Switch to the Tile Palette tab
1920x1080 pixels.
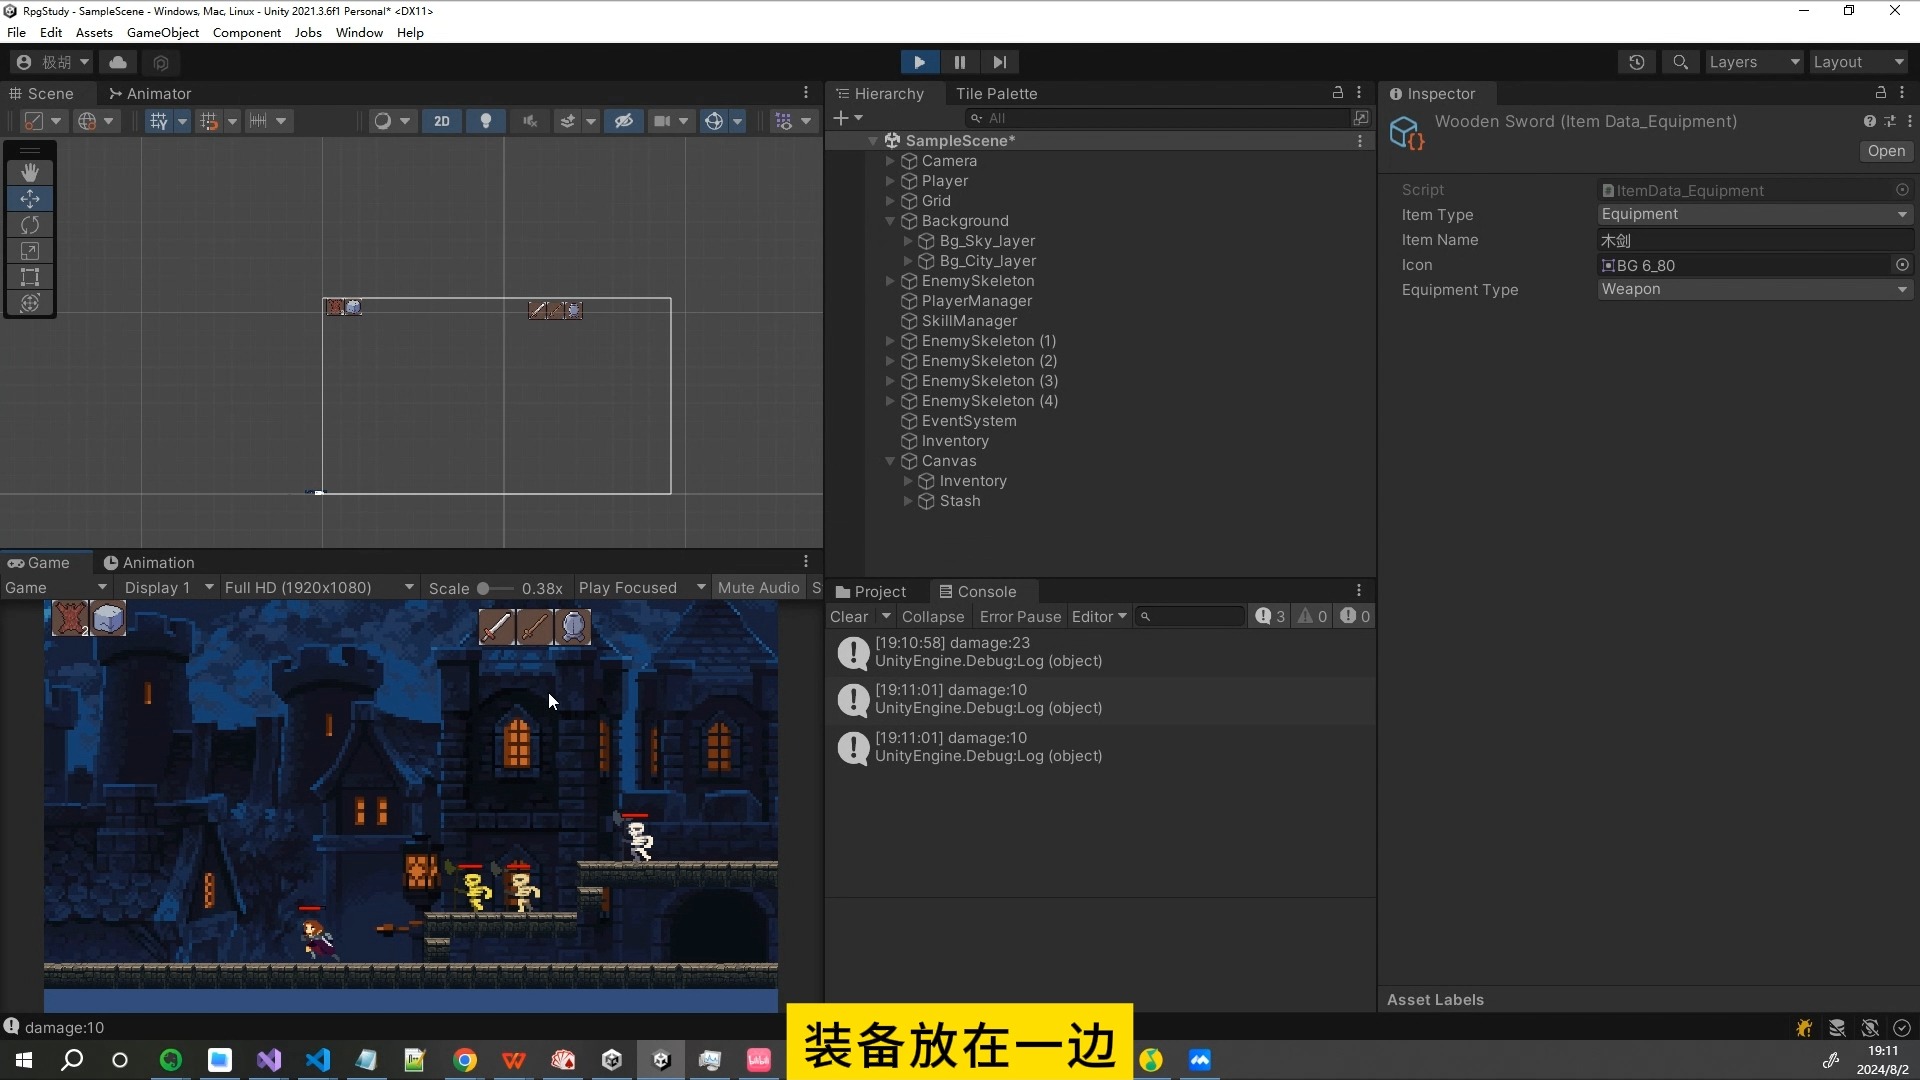(996, 93)
